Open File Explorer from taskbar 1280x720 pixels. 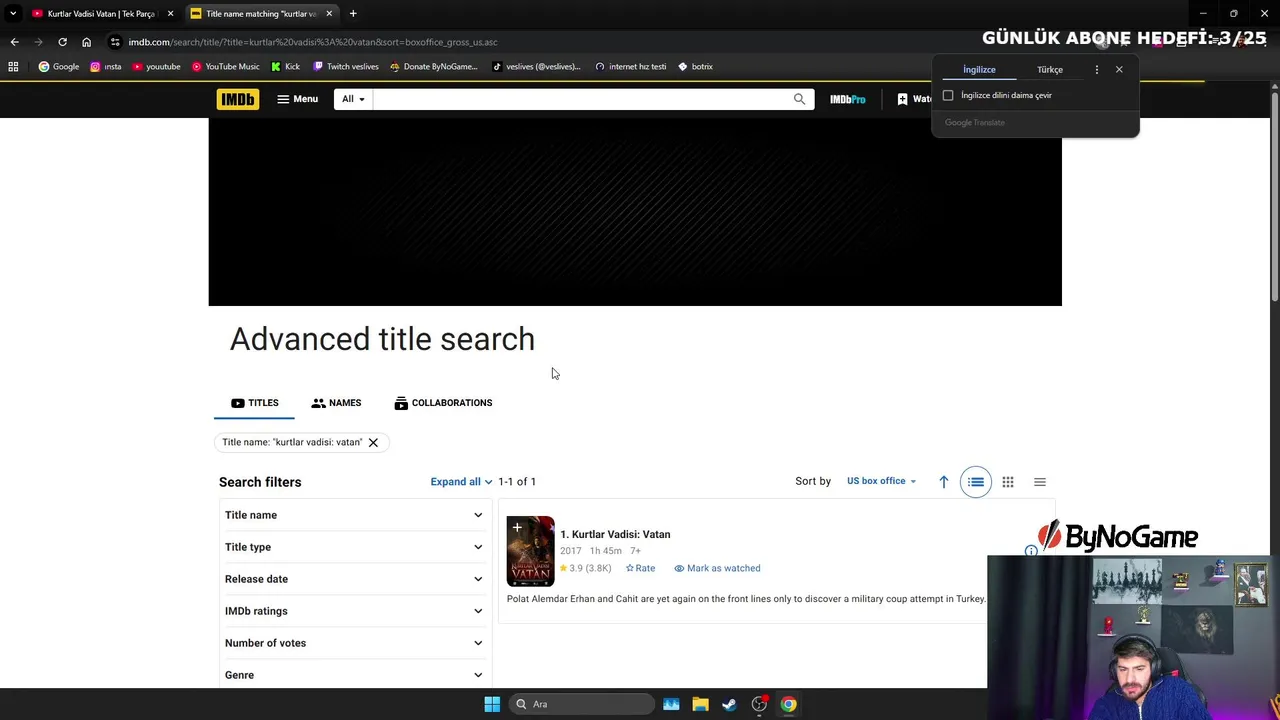point(700,704)
